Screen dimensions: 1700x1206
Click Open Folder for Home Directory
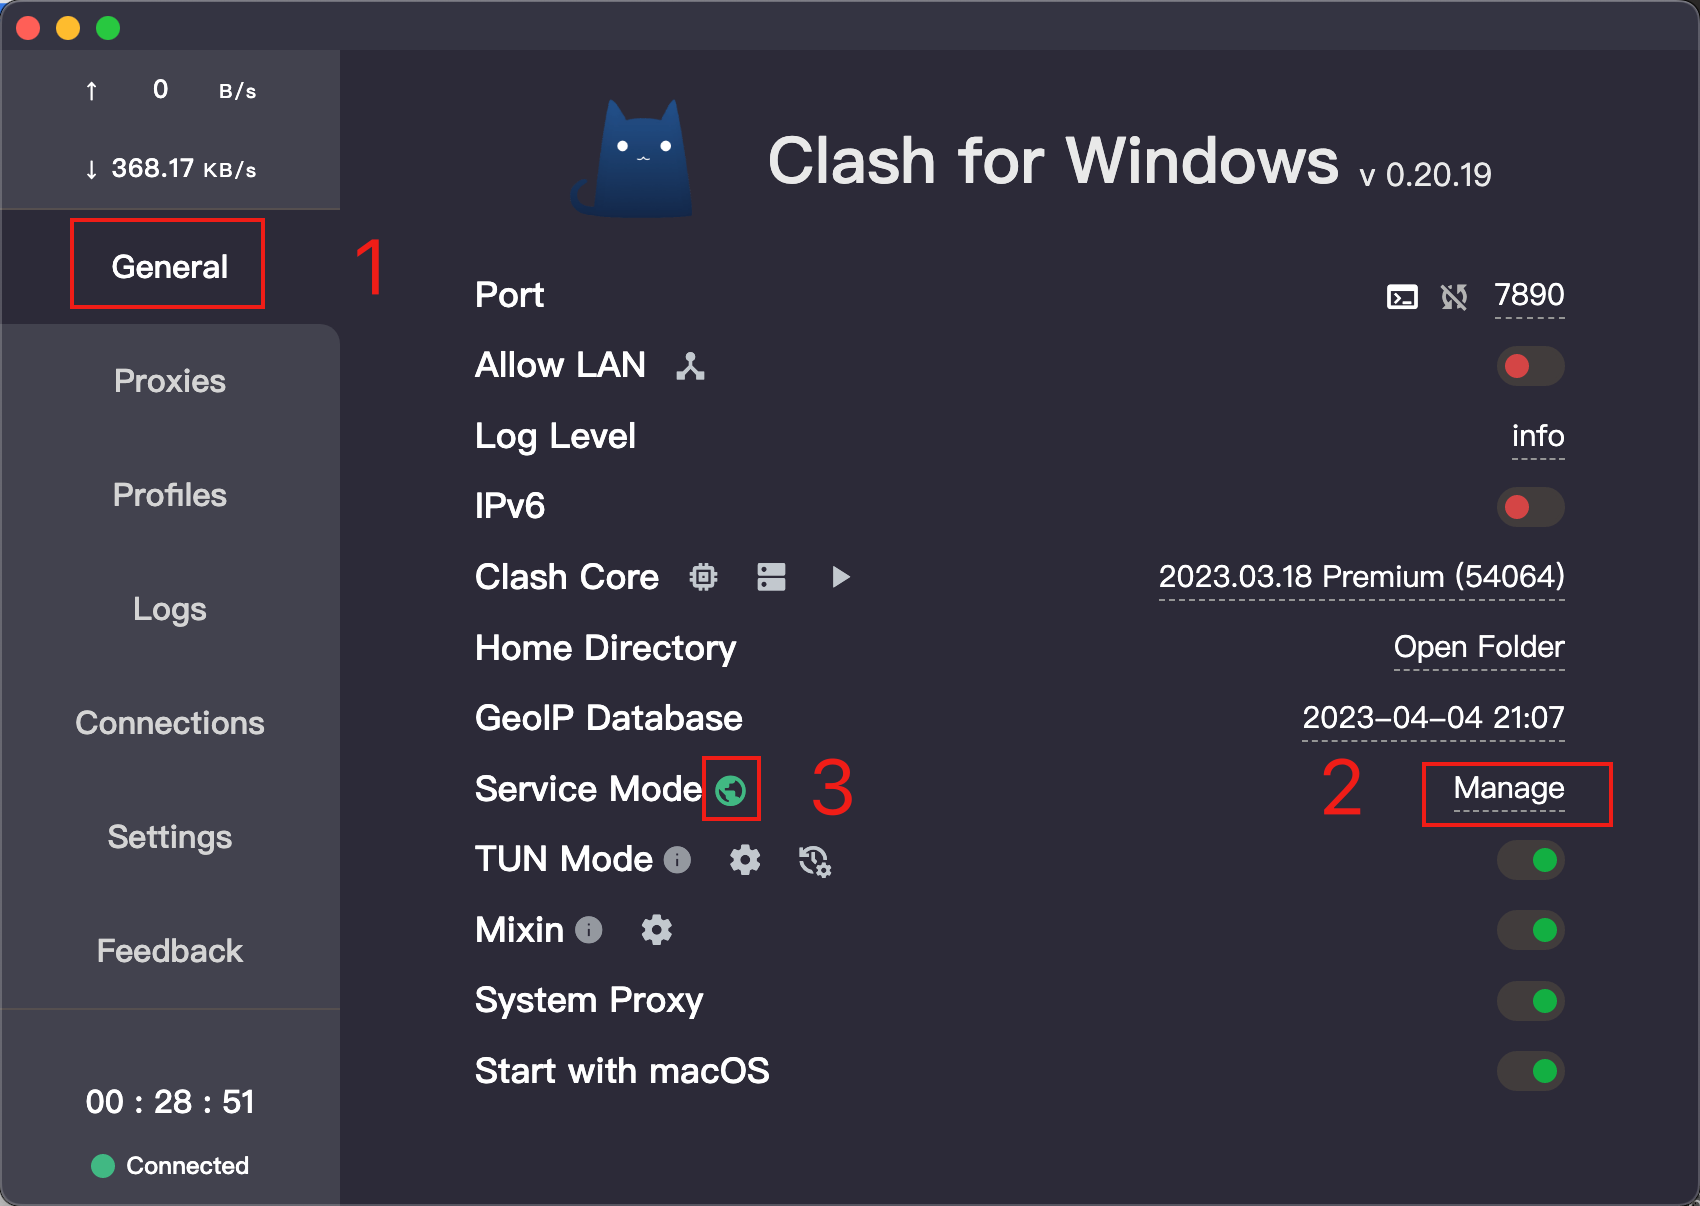coord(1478,648)
